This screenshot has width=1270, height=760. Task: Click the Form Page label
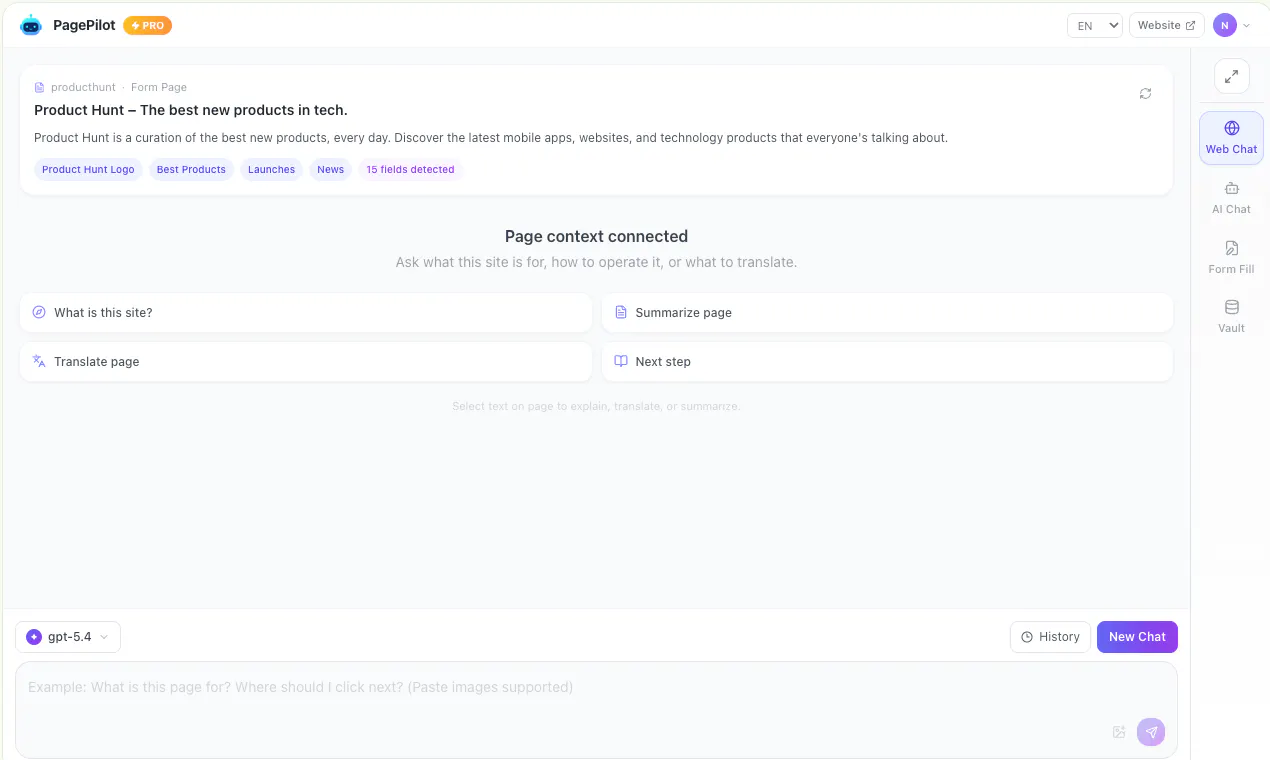(x=159, y=88)
